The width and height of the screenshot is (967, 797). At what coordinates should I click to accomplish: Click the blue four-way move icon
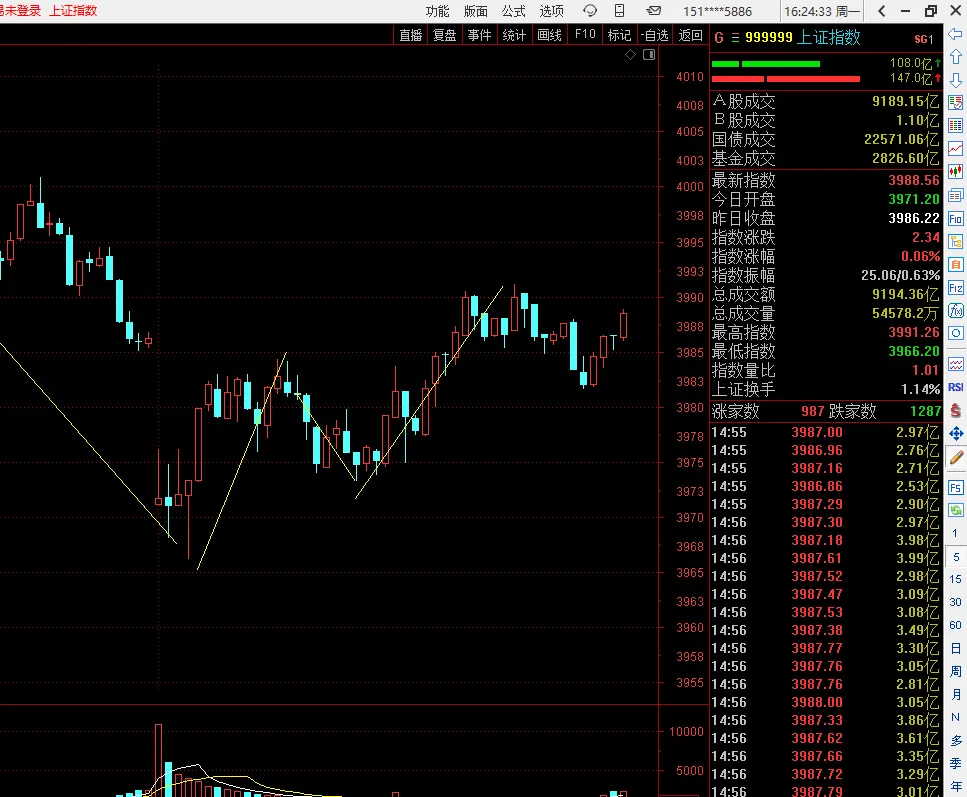(x=956, y=434)
